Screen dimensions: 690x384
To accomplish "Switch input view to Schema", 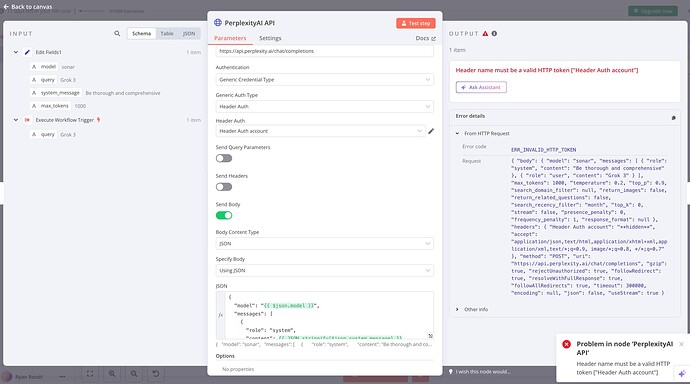I will click(x=141, y=33).
